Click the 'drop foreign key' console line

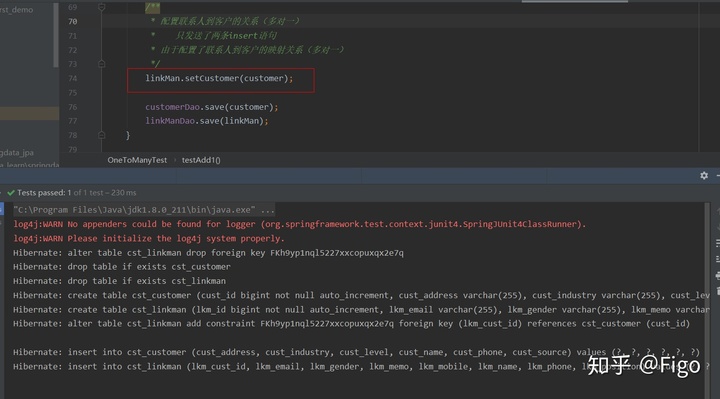point(208,253)
